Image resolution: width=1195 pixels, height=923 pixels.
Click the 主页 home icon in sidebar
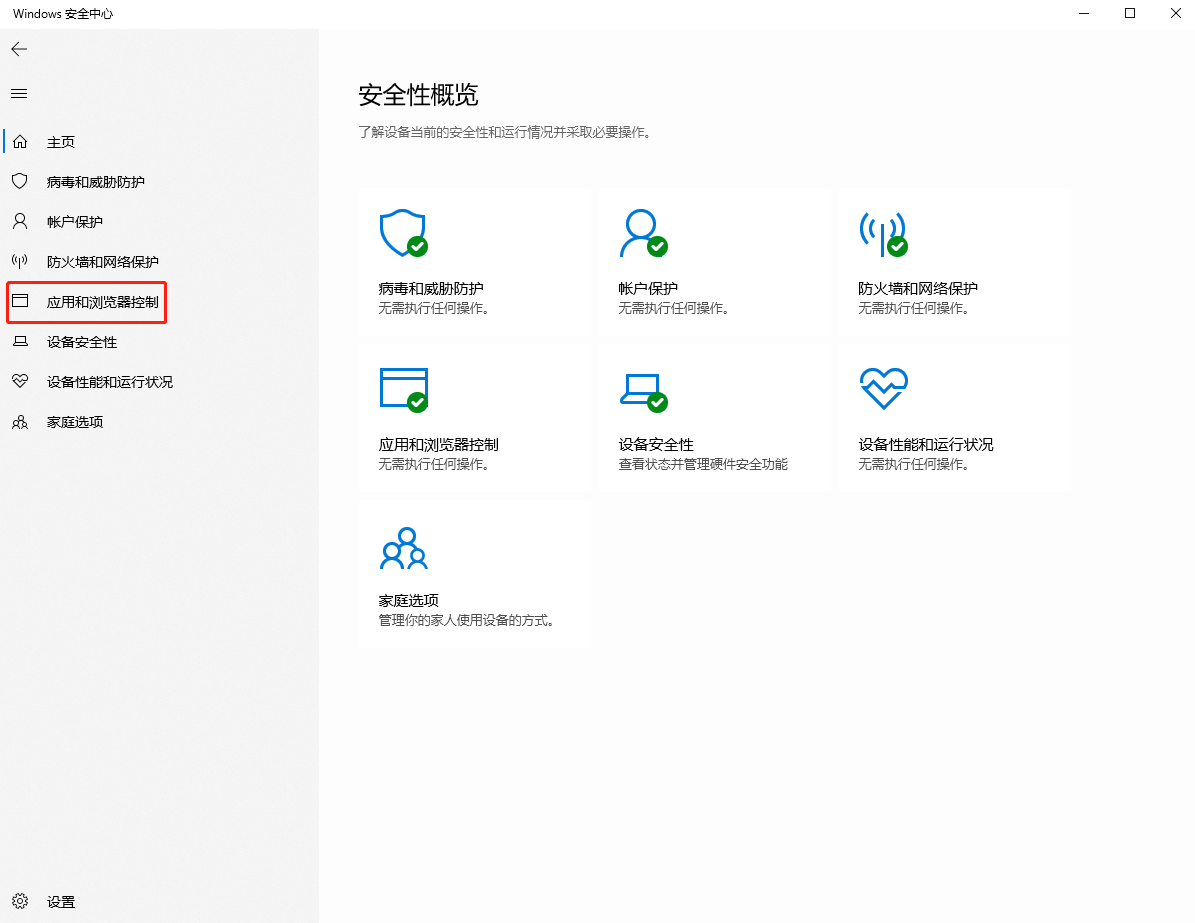click(x=20, y=141)
